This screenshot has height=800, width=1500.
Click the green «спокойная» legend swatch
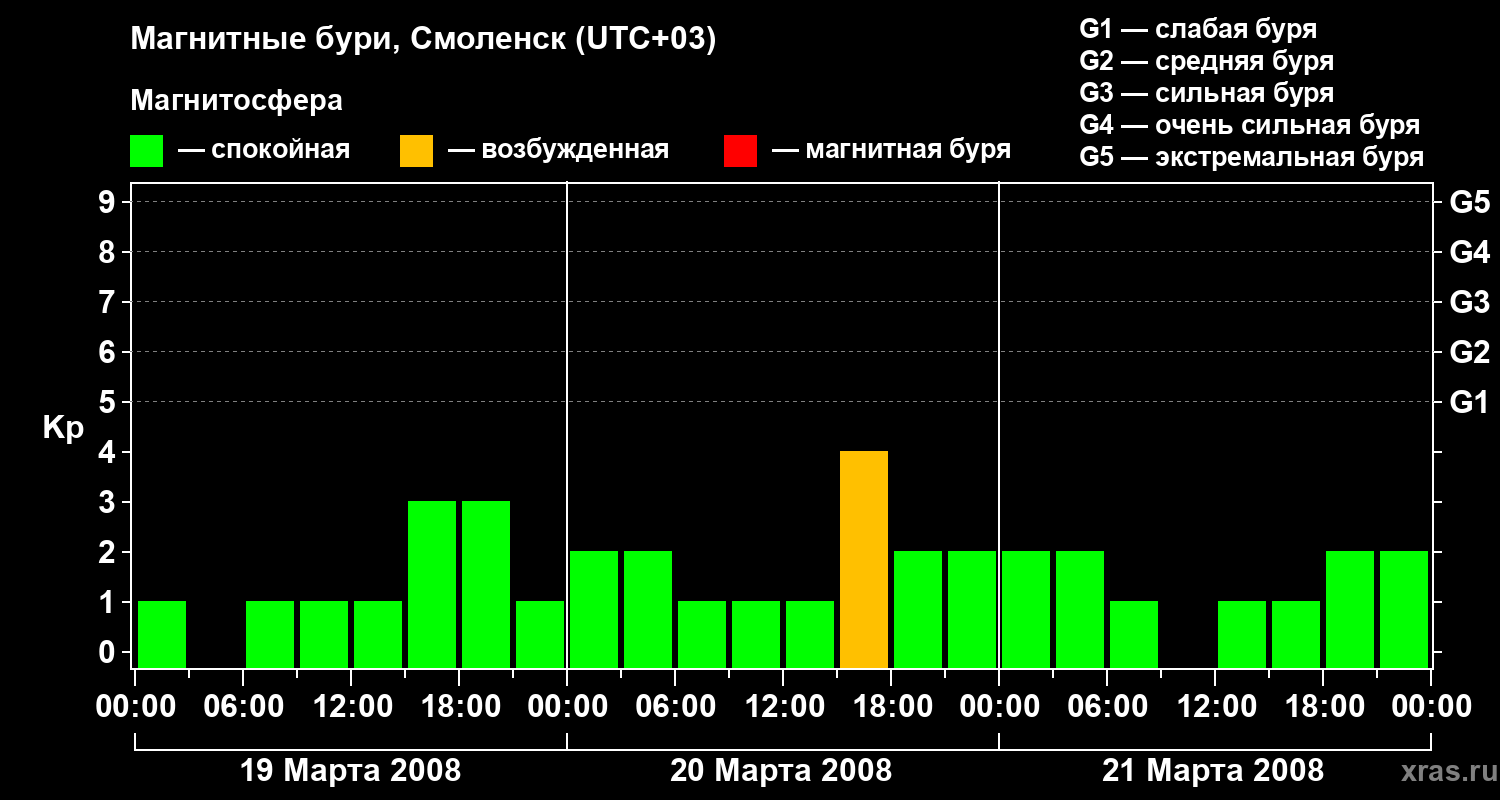(x=147, y=150)
